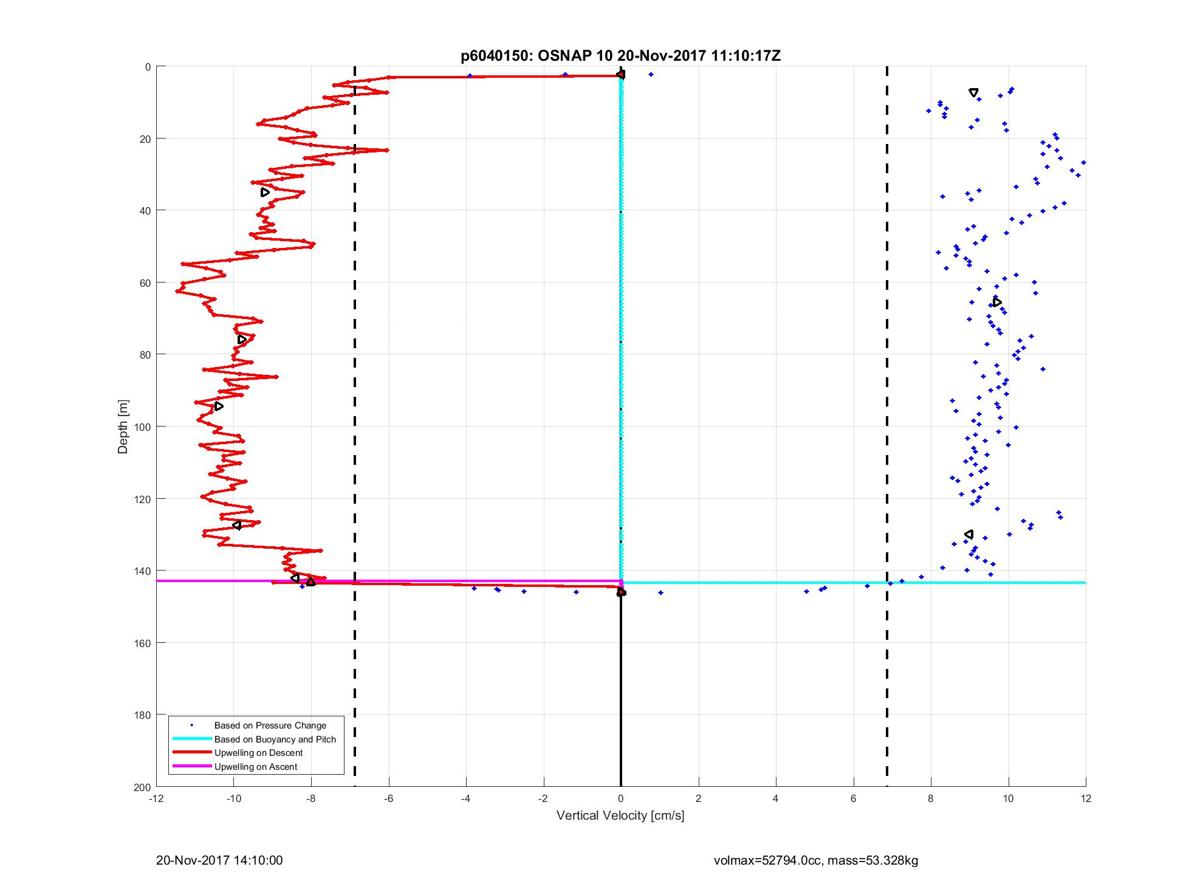This screenshot has height=885, width=1200.
Task: Click the magenta line swatch in legend
Action: click(190, 767)
